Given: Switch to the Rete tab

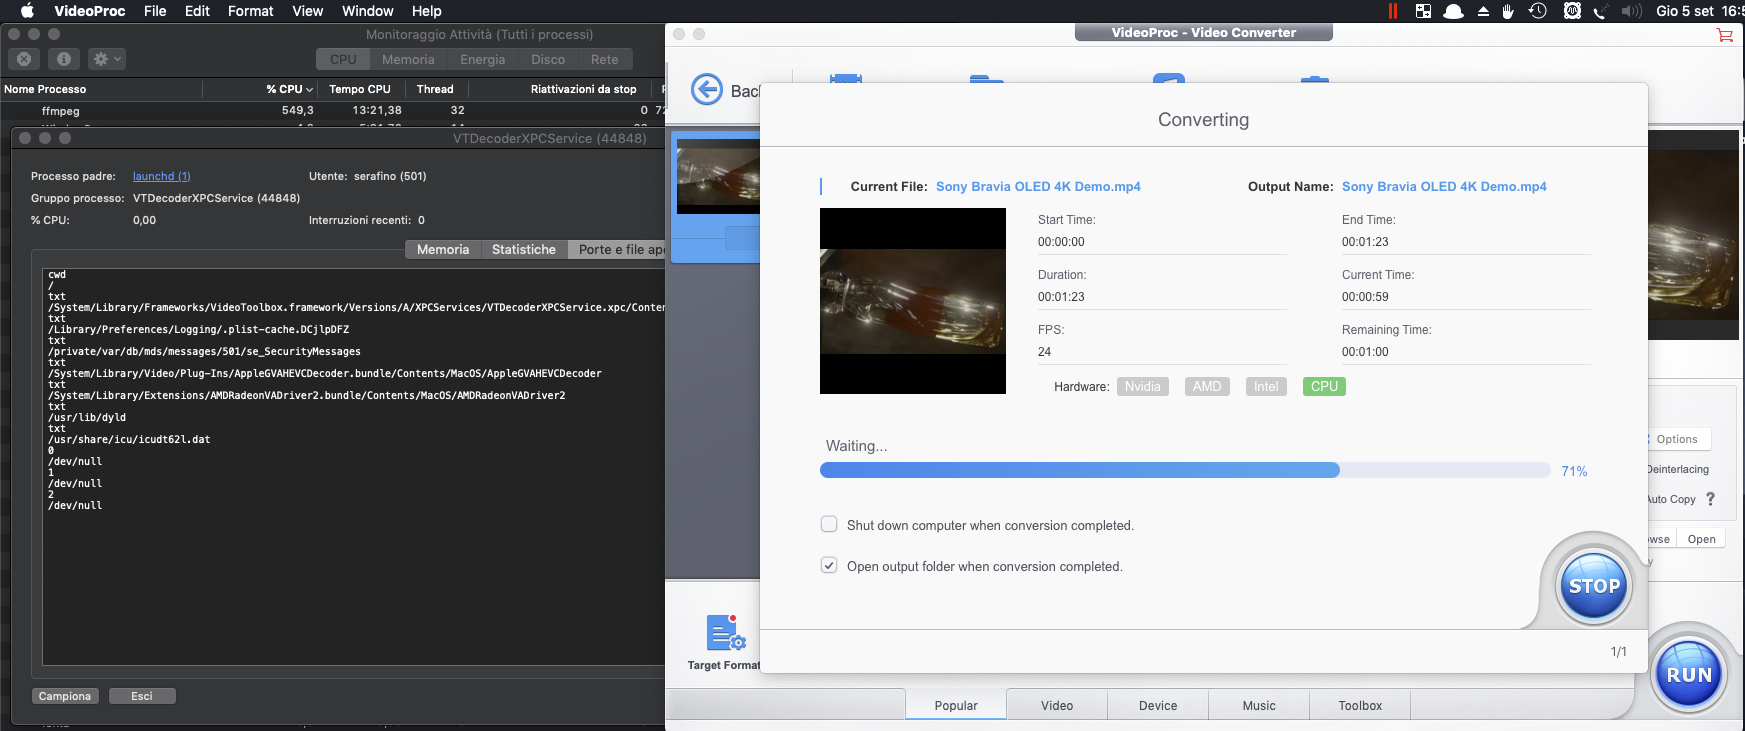Looking at the screenshot, I should 604,60.
